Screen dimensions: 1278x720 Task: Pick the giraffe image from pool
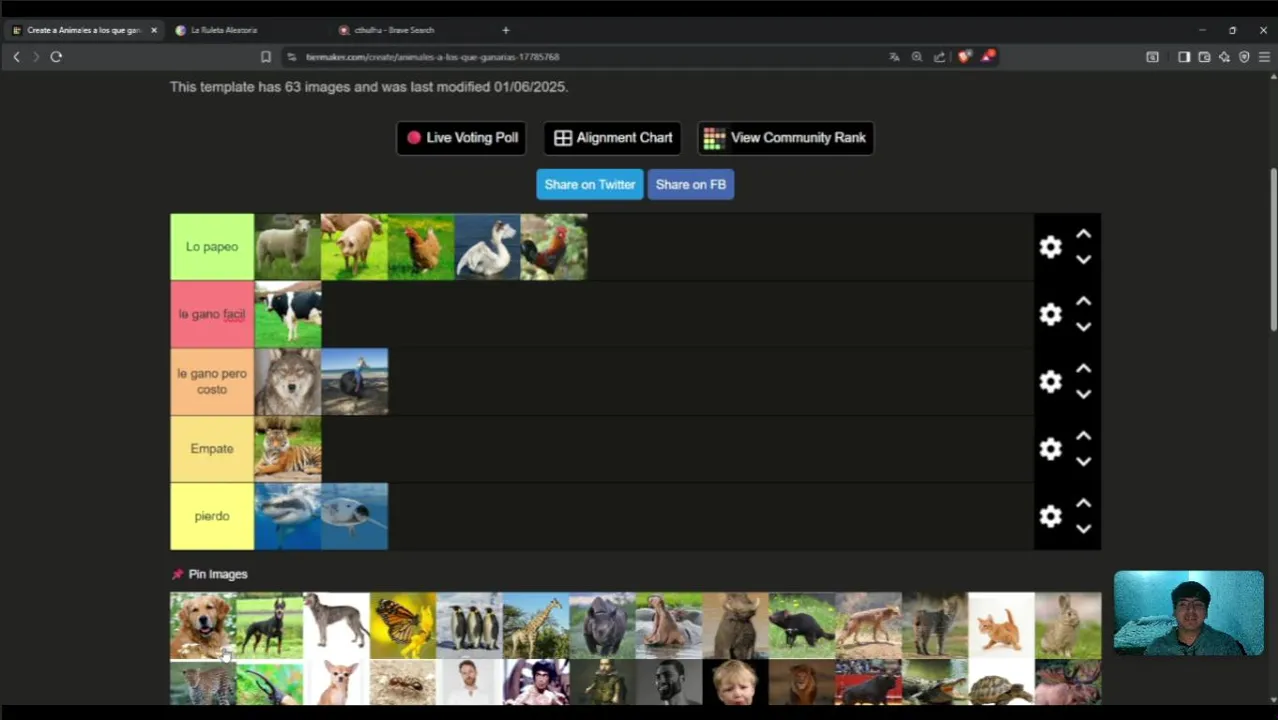pos(536,626)
